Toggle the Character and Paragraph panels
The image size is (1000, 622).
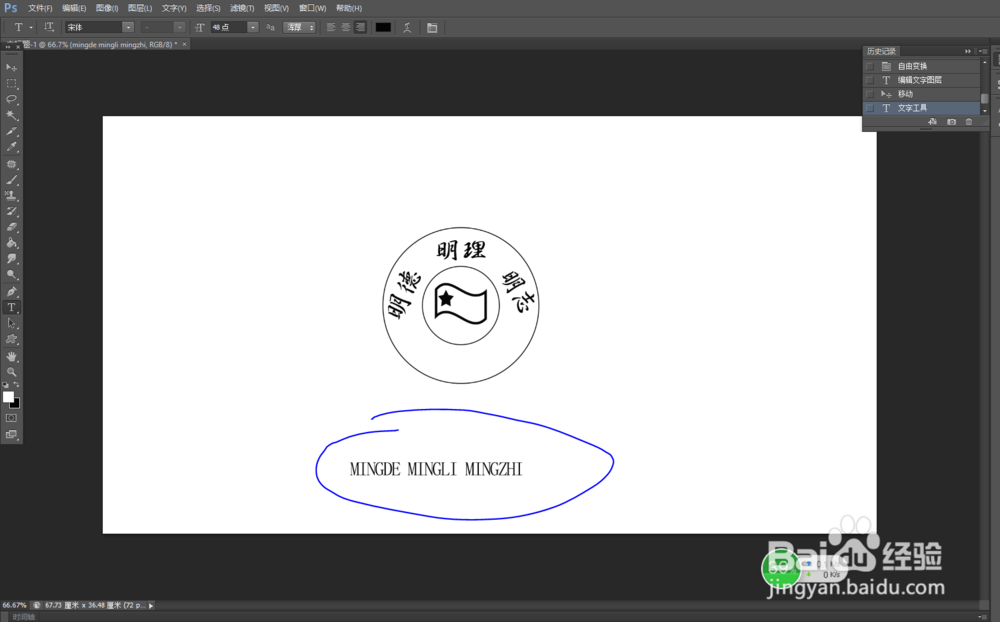coord(432,27)
